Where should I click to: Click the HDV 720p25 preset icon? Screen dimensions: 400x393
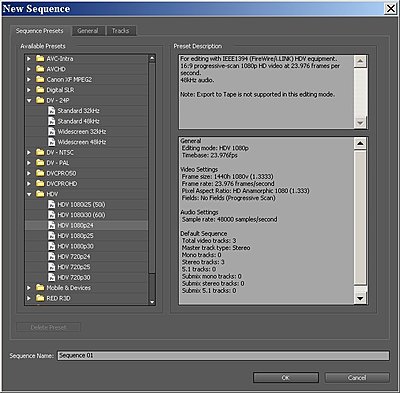click(x=51, y=267)
